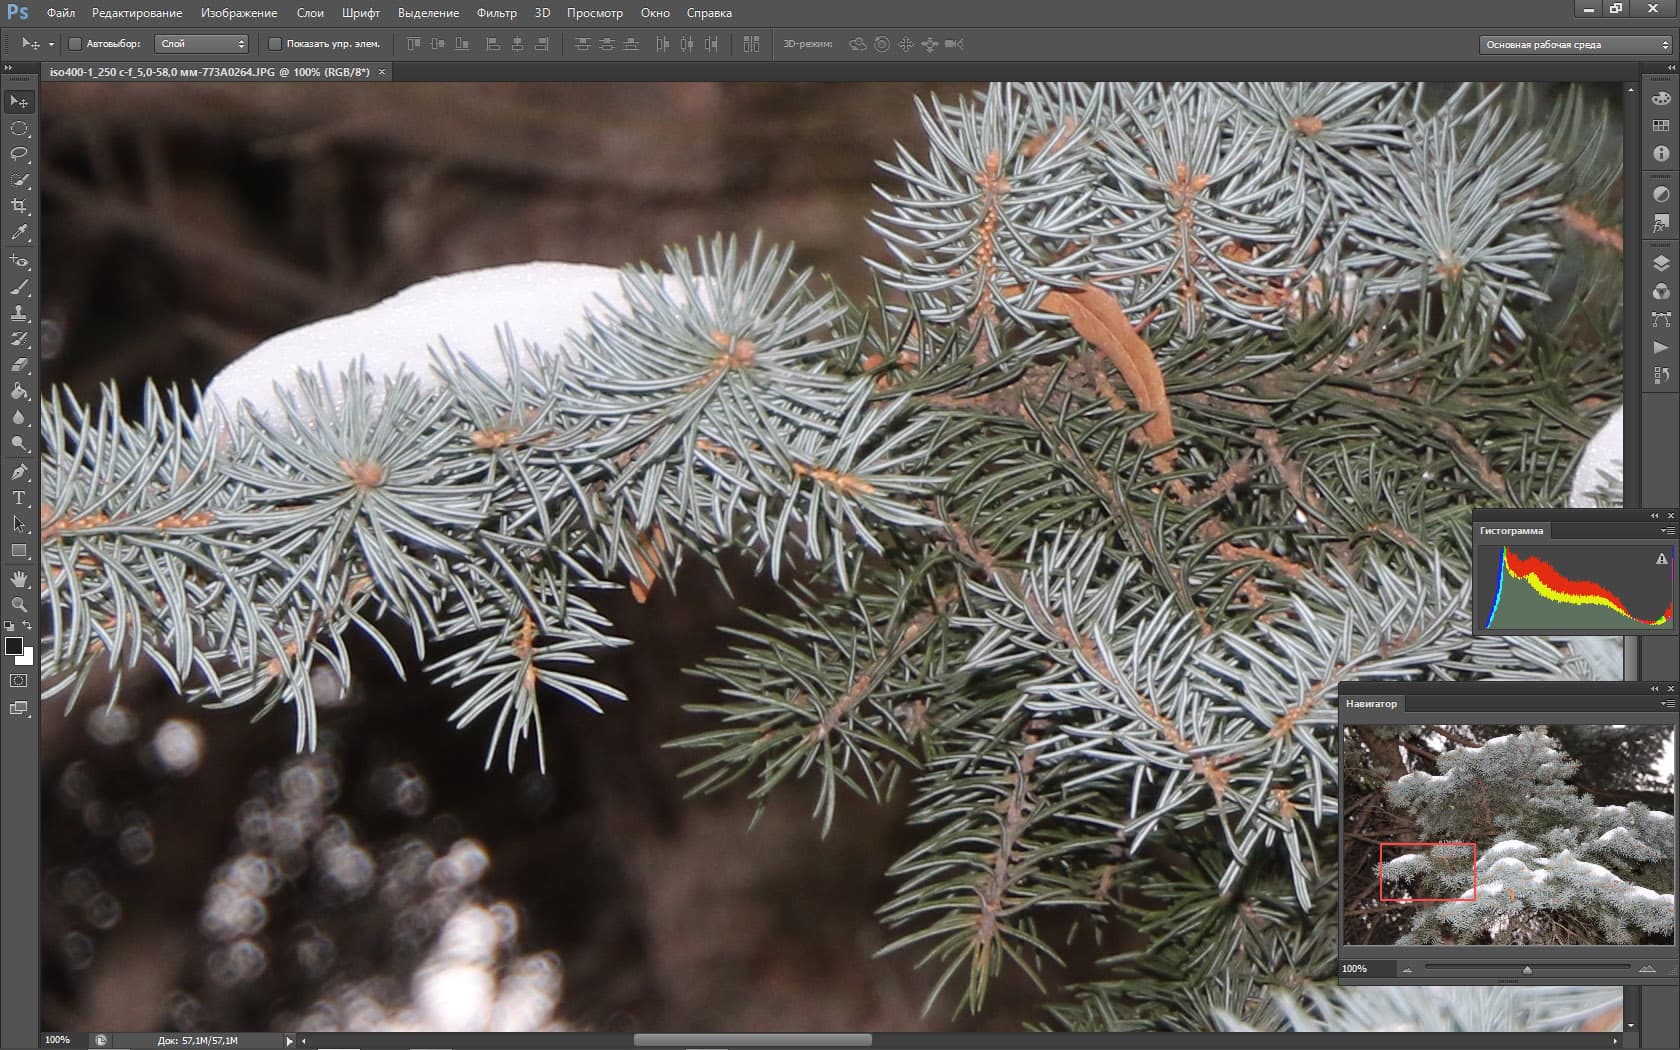This screenshot has height=1050, width=1680.
Task: Open the Фильтр menu
Action: point(497,13)
